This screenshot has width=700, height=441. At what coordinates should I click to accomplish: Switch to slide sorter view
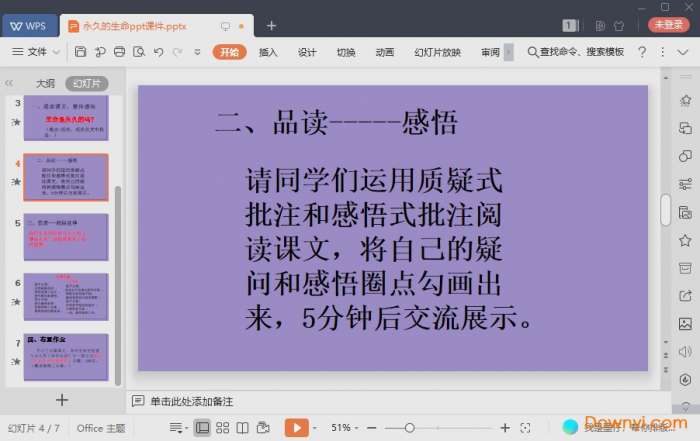[x=222, y=428]
